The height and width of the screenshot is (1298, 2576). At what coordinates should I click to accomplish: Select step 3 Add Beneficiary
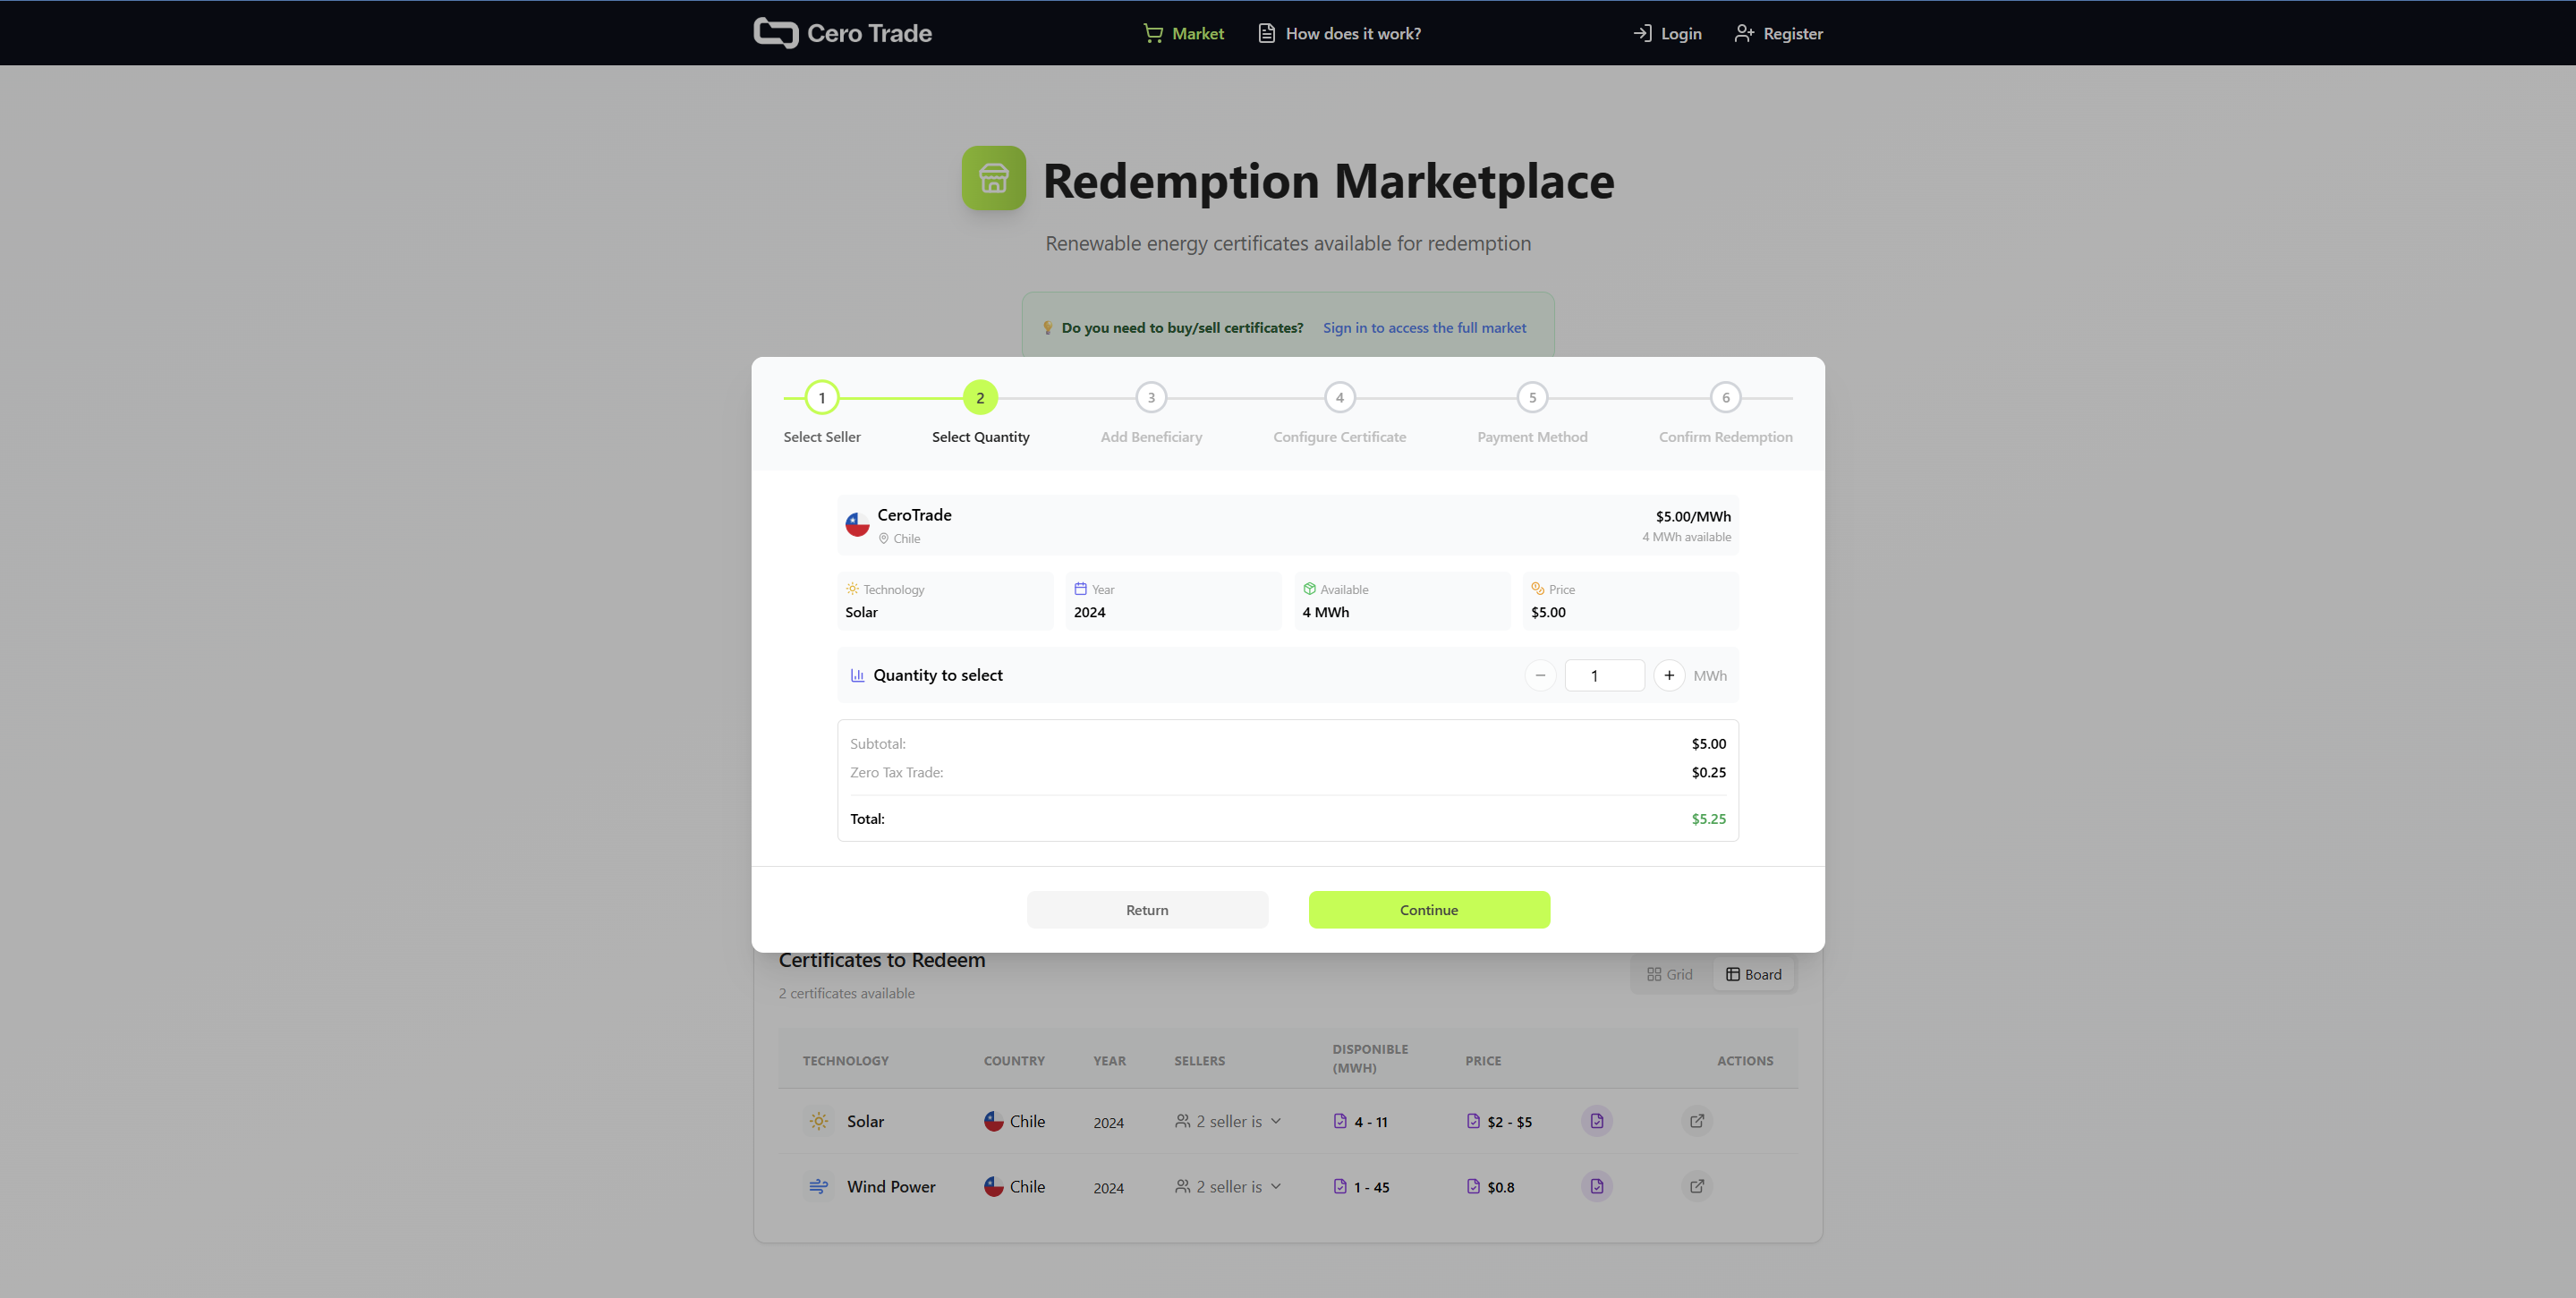[x=1150, y=397]
